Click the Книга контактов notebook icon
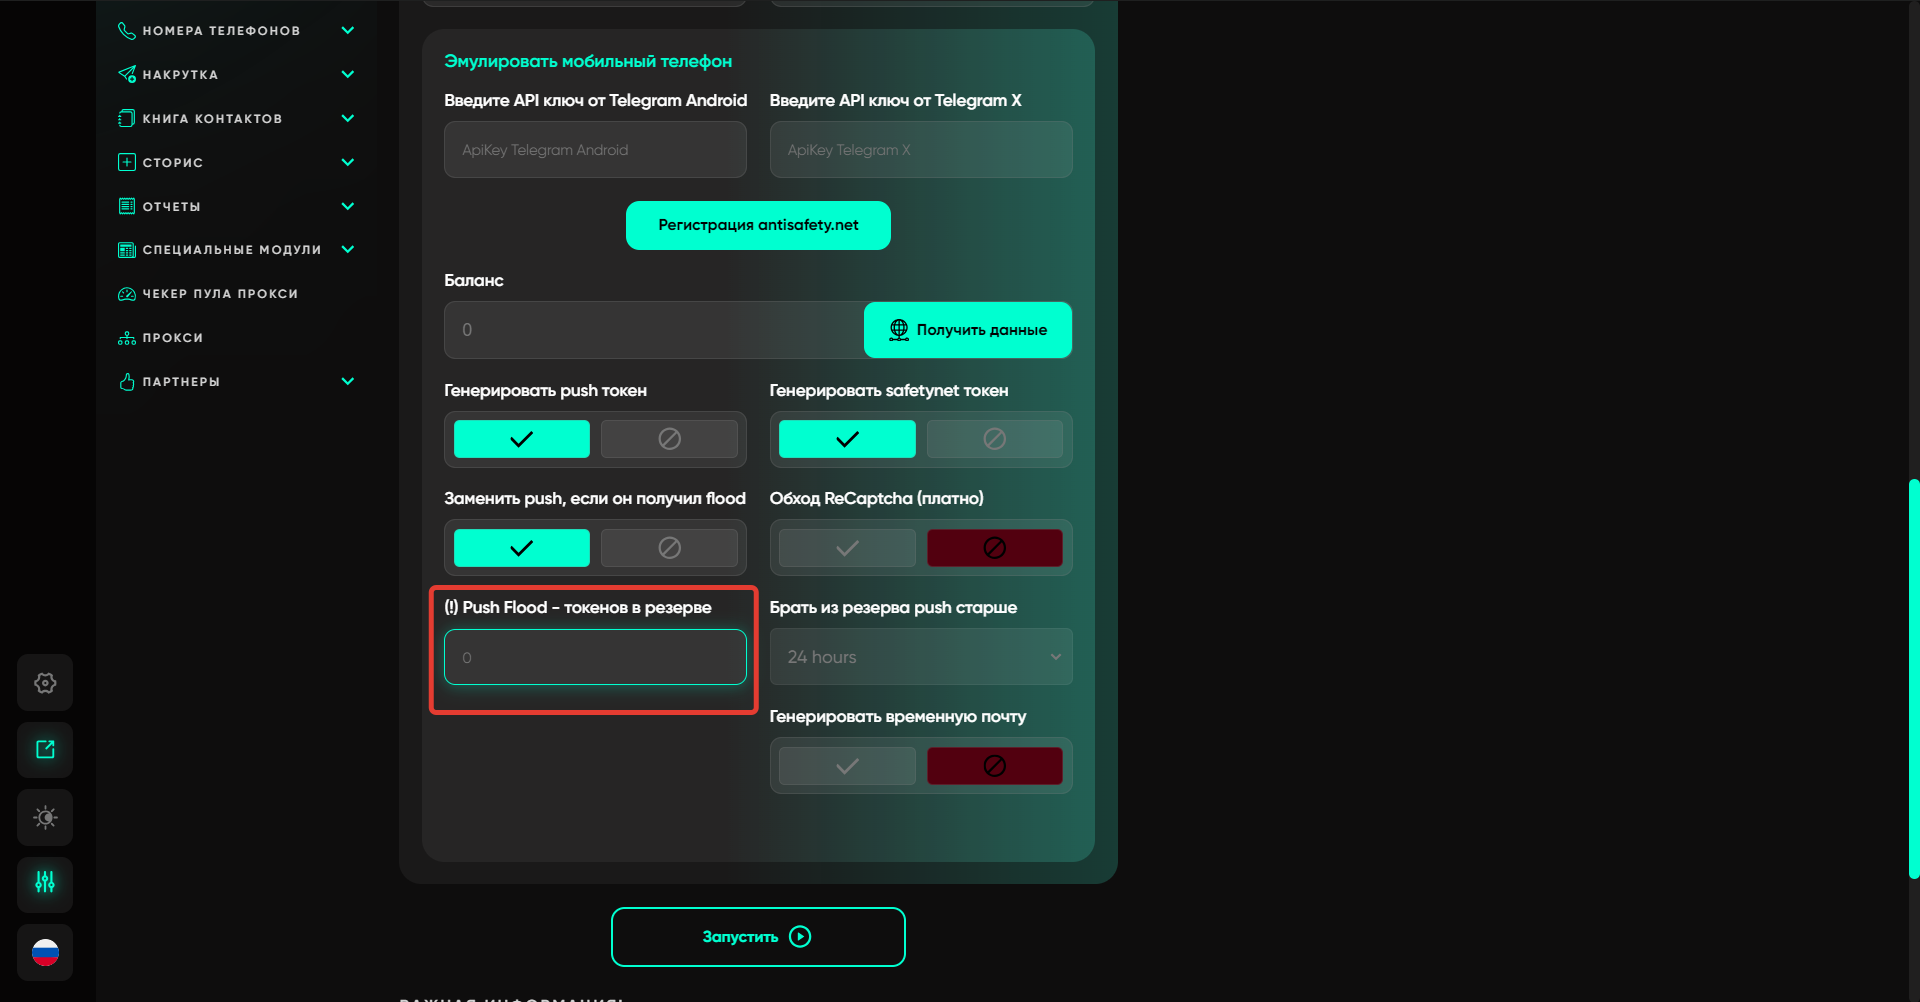 click(127, 118)
